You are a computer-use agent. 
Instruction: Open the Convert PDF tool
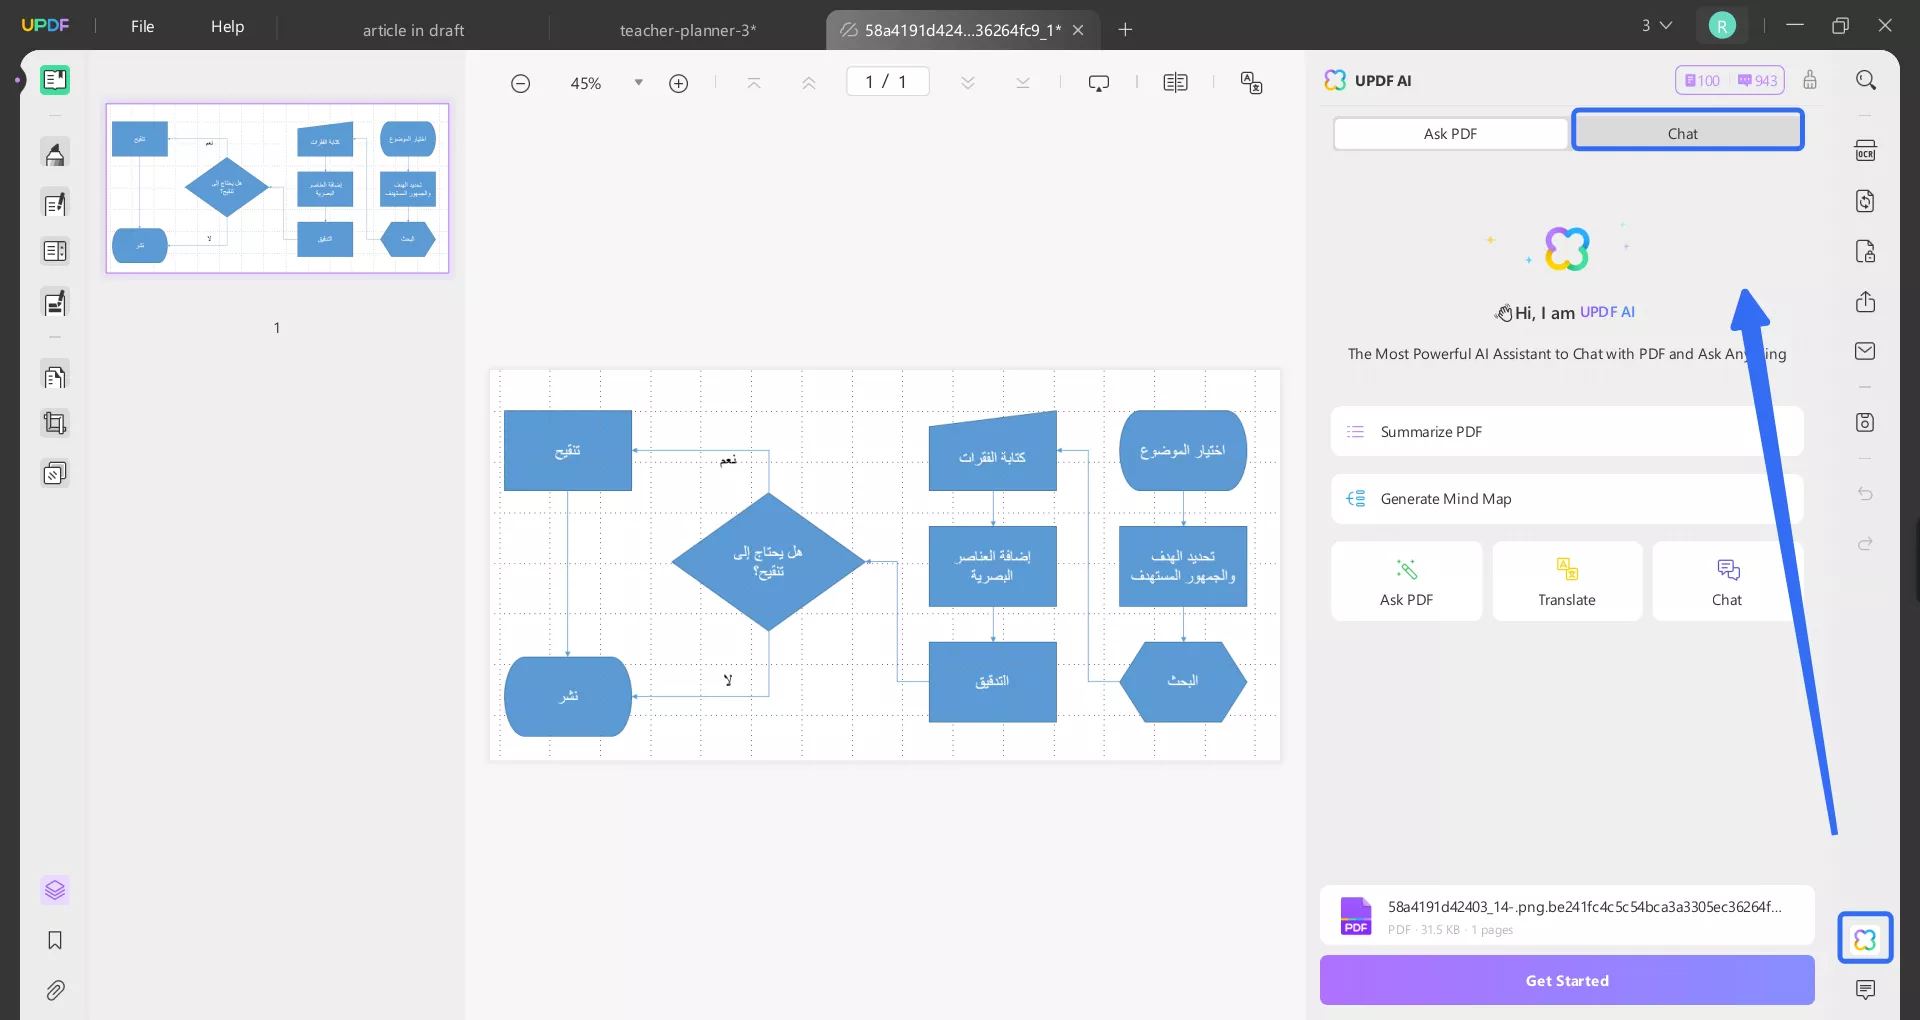tap(1865, 201)
